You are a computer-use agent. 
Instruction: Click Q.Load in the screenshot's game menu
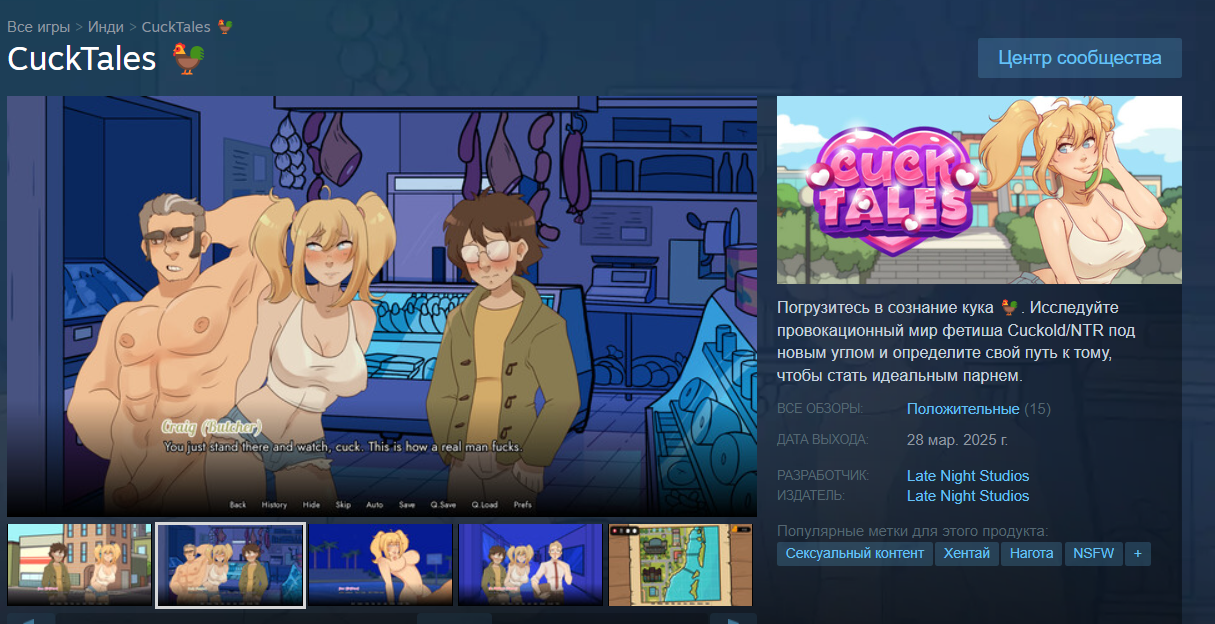[484, 505]
